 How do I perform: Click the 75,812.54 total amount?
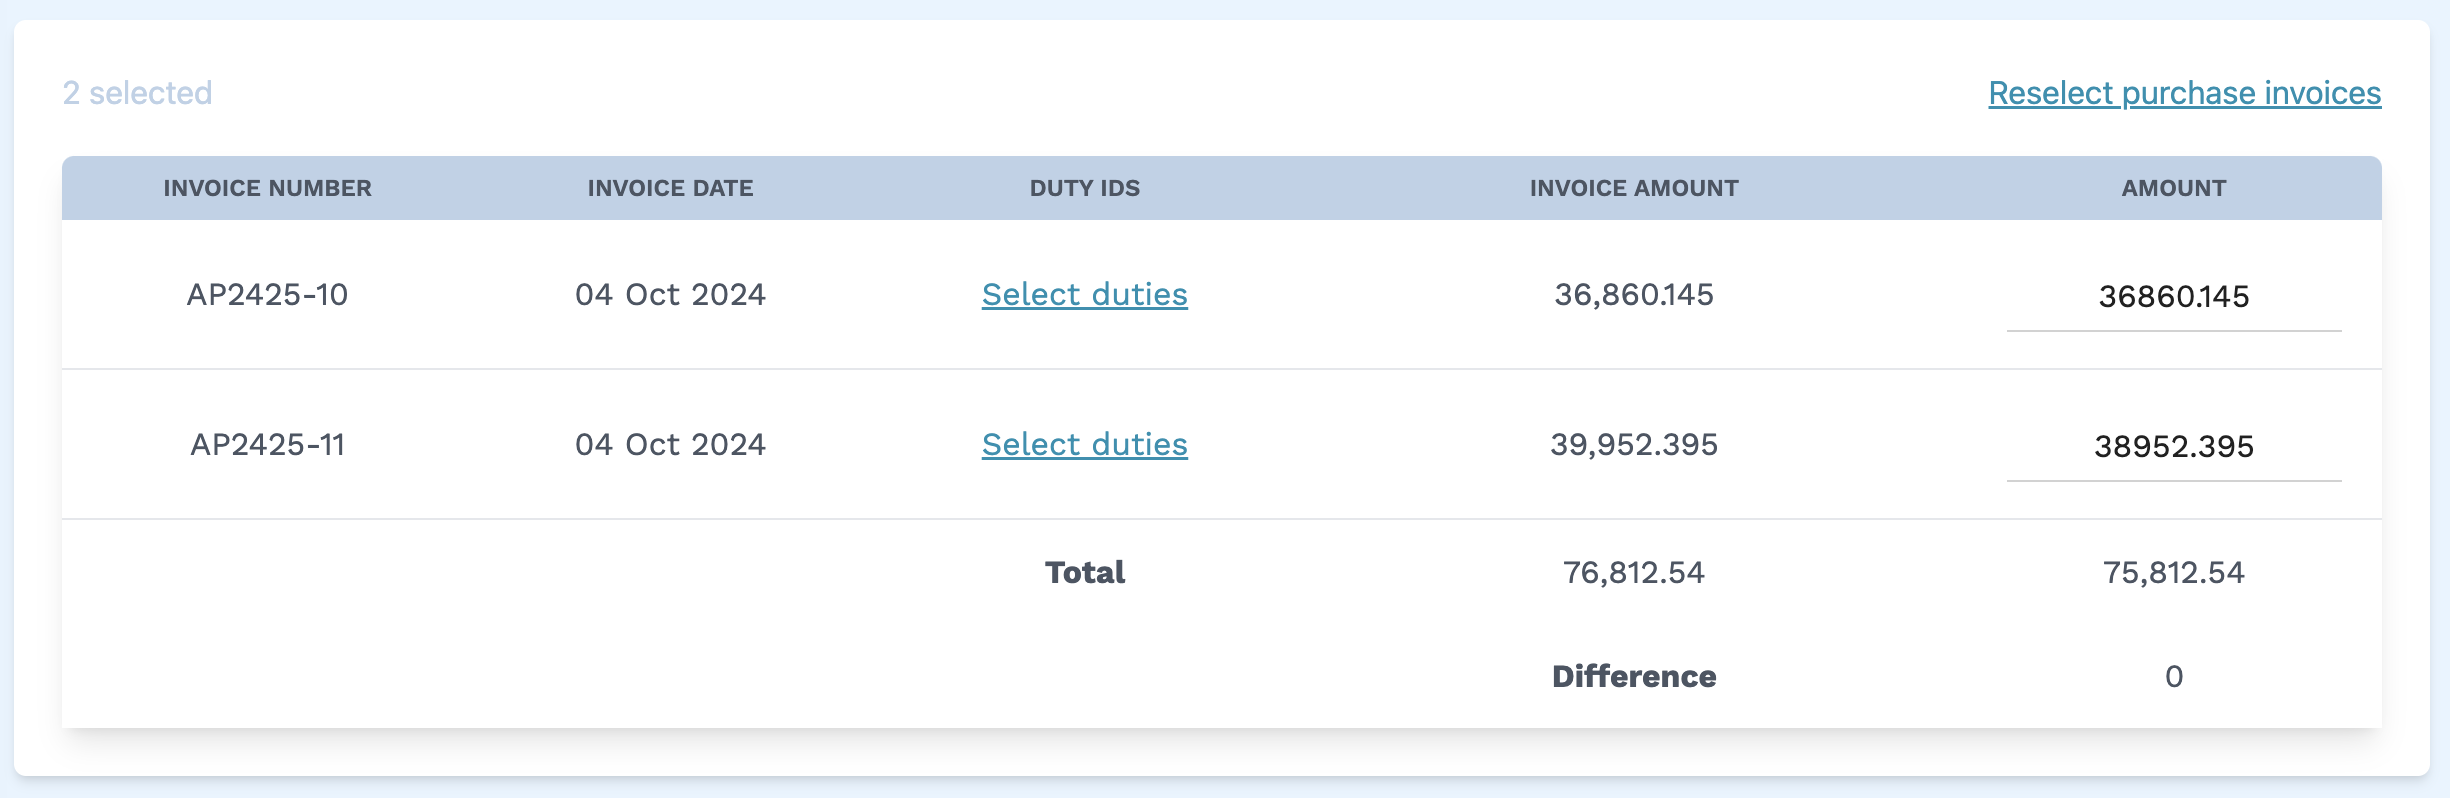pyautogui.click(x=2173, y=573)
